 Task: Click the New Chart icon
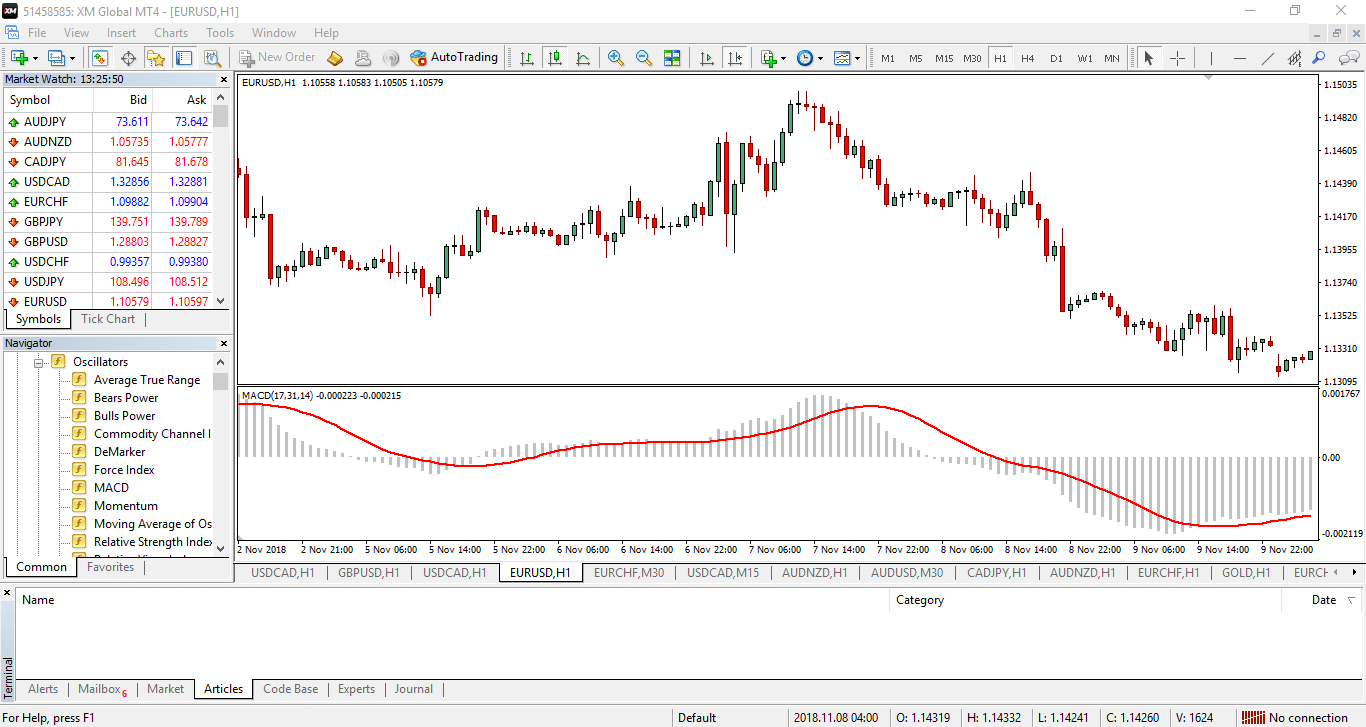point(20,58)
